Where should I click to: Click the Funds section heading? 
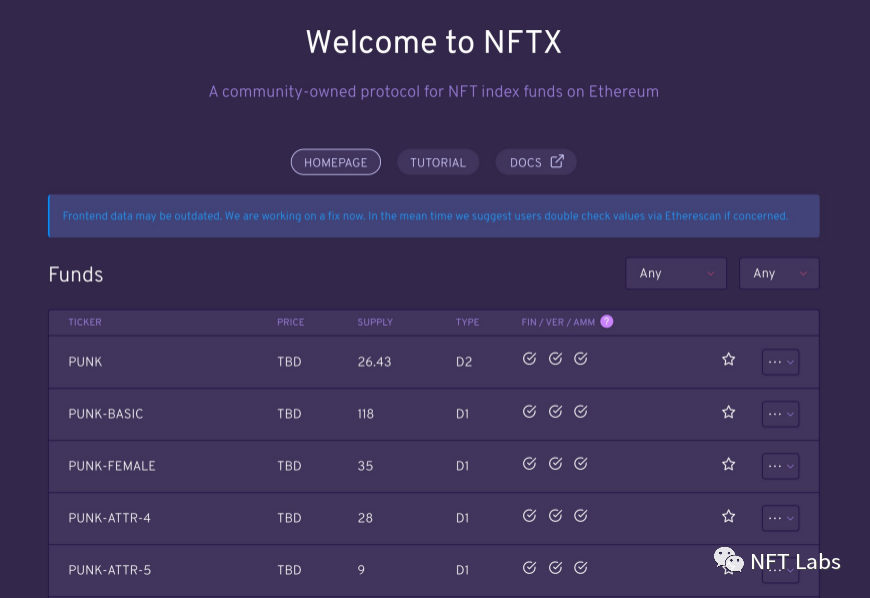pyautogui.click(x=75, y=275)
